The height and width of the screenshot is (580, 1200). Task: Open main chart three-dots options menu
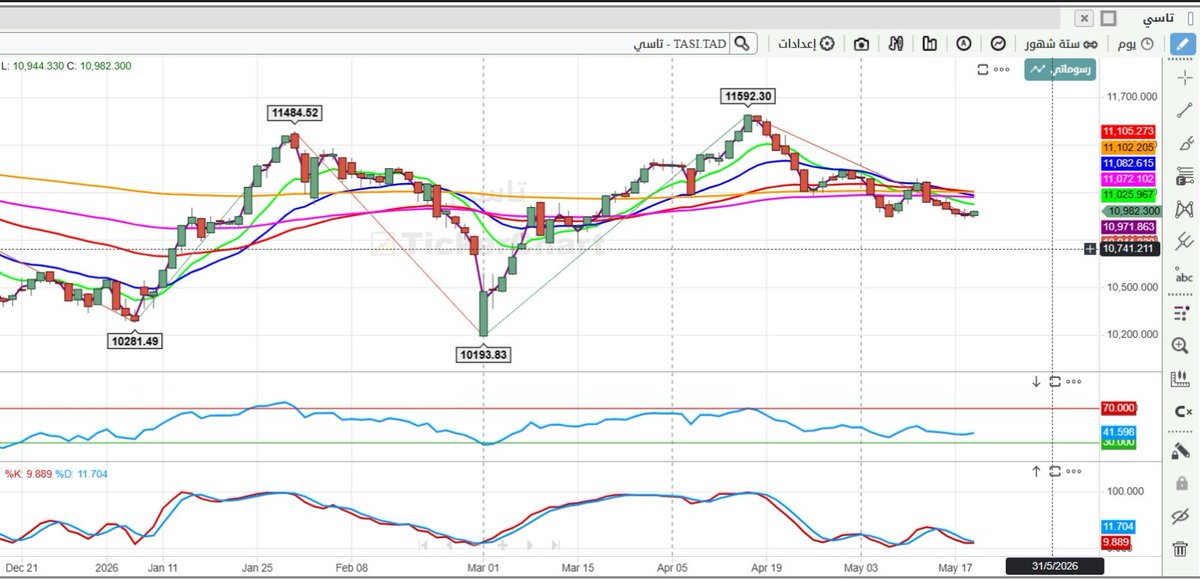pos(1003,69)
